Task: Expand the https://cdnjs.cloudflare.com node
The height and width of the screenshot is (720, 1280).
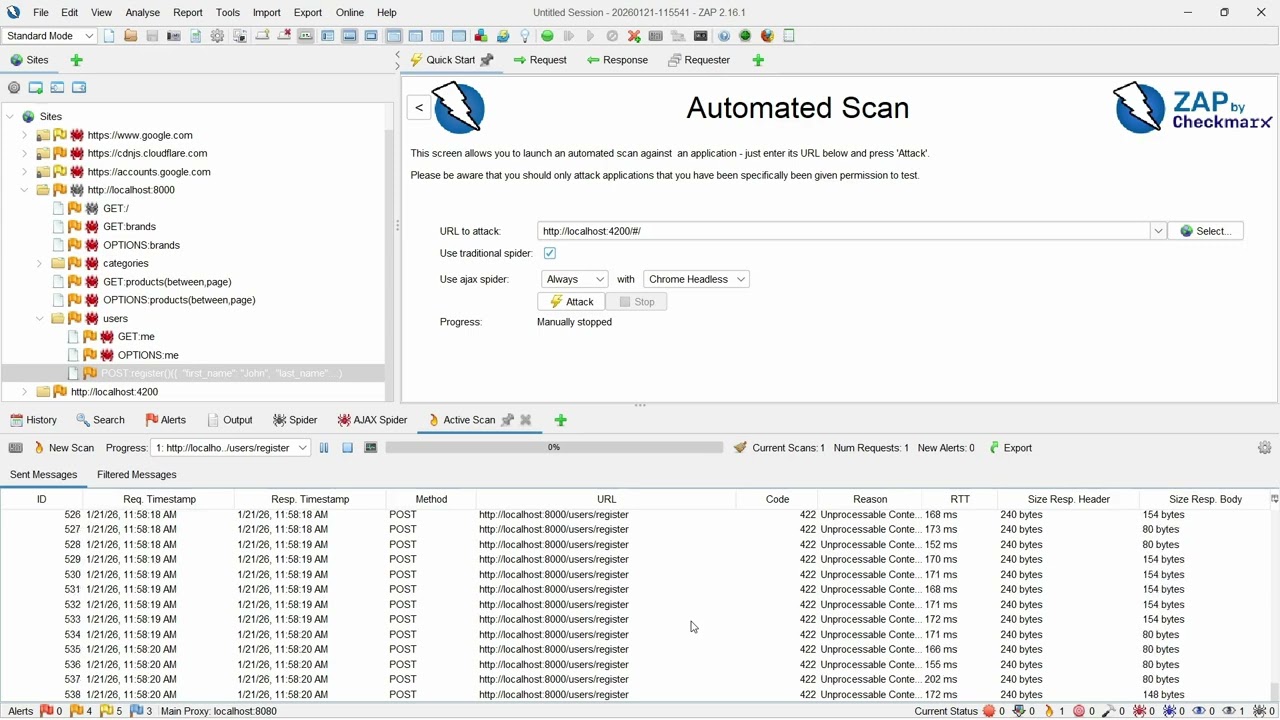Action: tap(24, 153)
